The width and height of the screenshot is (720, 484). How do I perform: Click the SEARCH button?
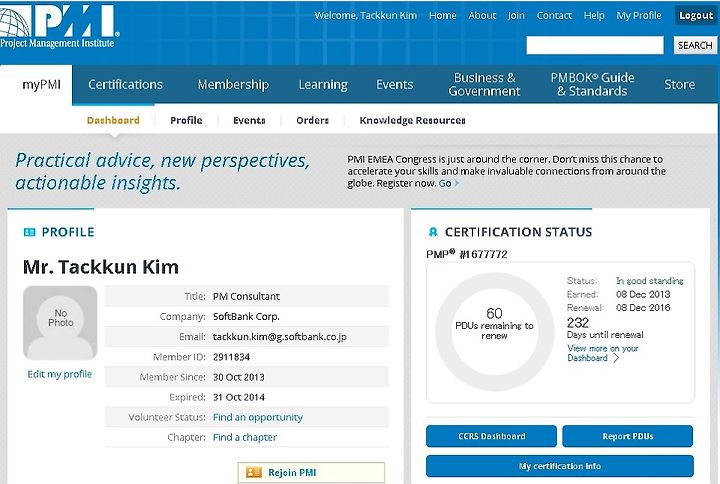point(695,45)
